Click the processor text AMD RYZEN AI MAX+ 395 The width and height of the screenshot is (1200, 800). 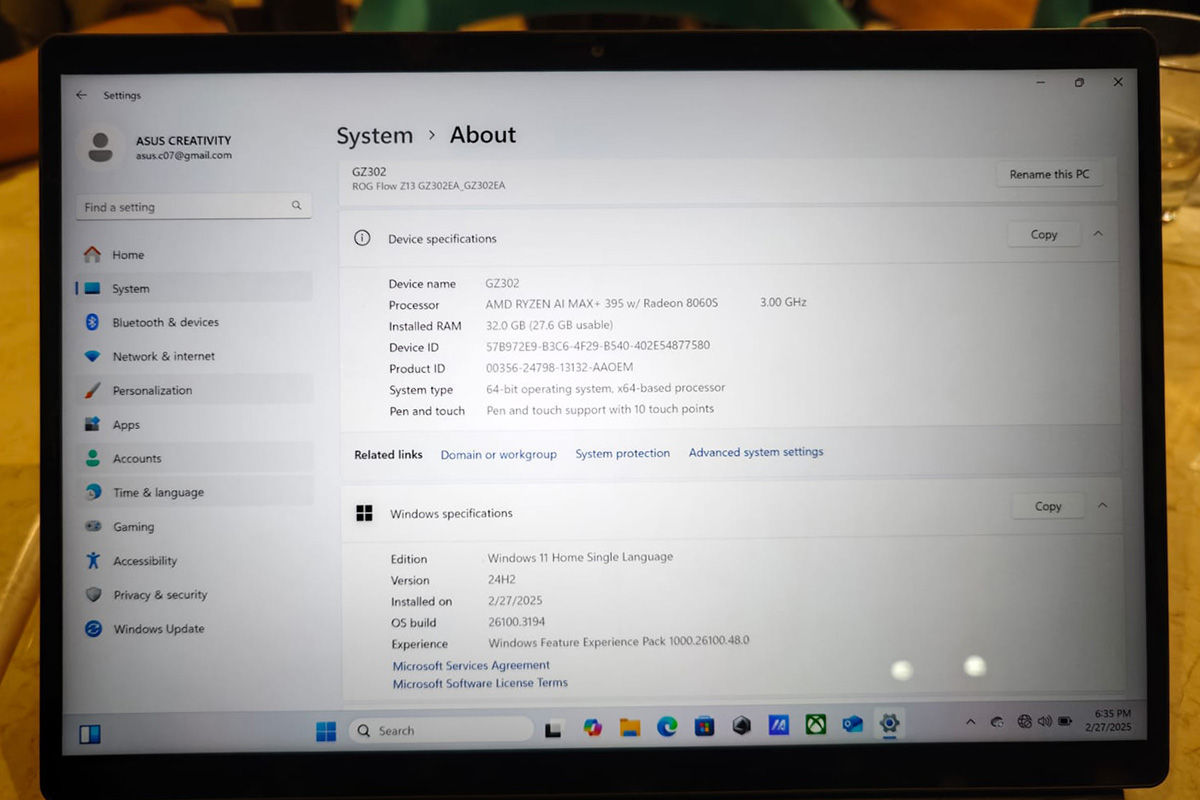pos(602,303)
